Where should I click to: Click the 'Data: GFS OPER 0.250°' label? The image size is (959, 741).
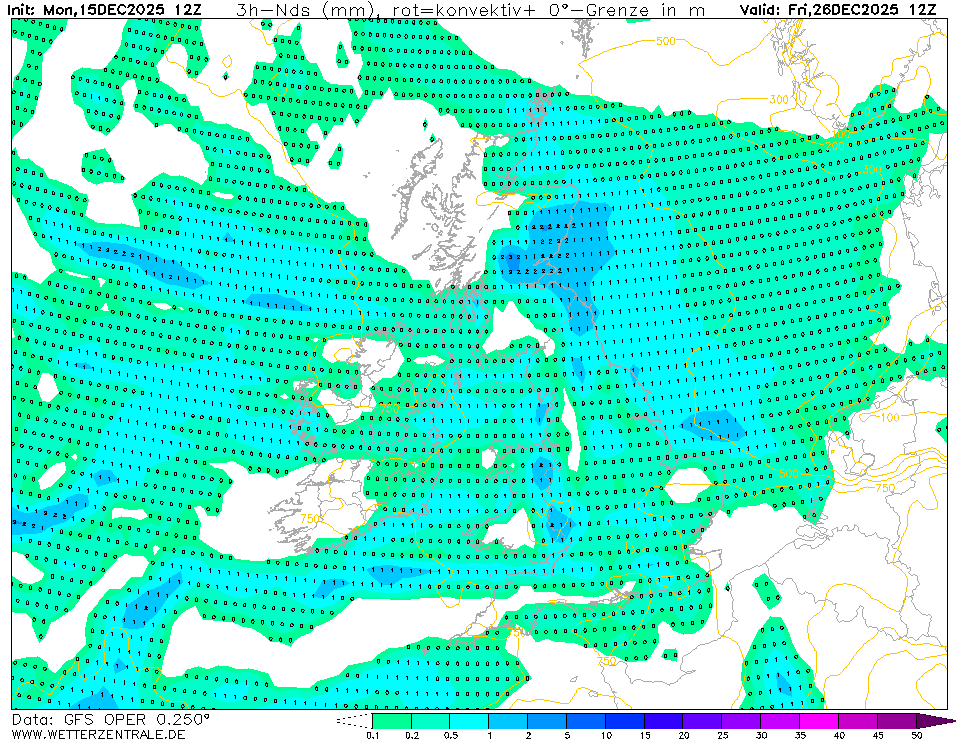point(110,719)
